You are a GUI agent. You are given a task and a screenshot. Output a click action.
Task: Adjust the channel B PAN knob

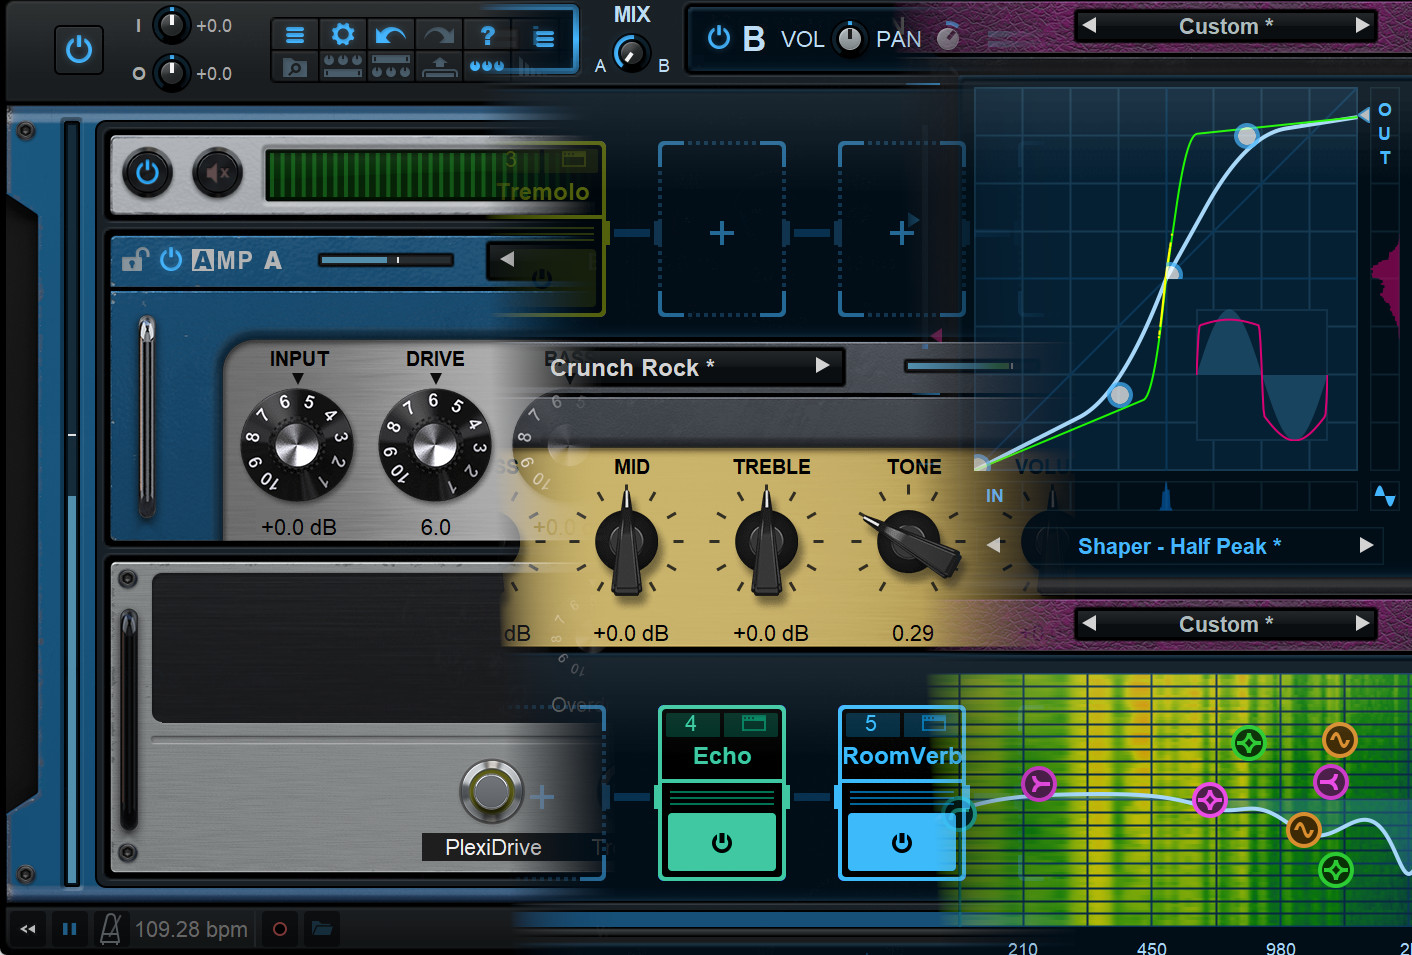[948, 38]
